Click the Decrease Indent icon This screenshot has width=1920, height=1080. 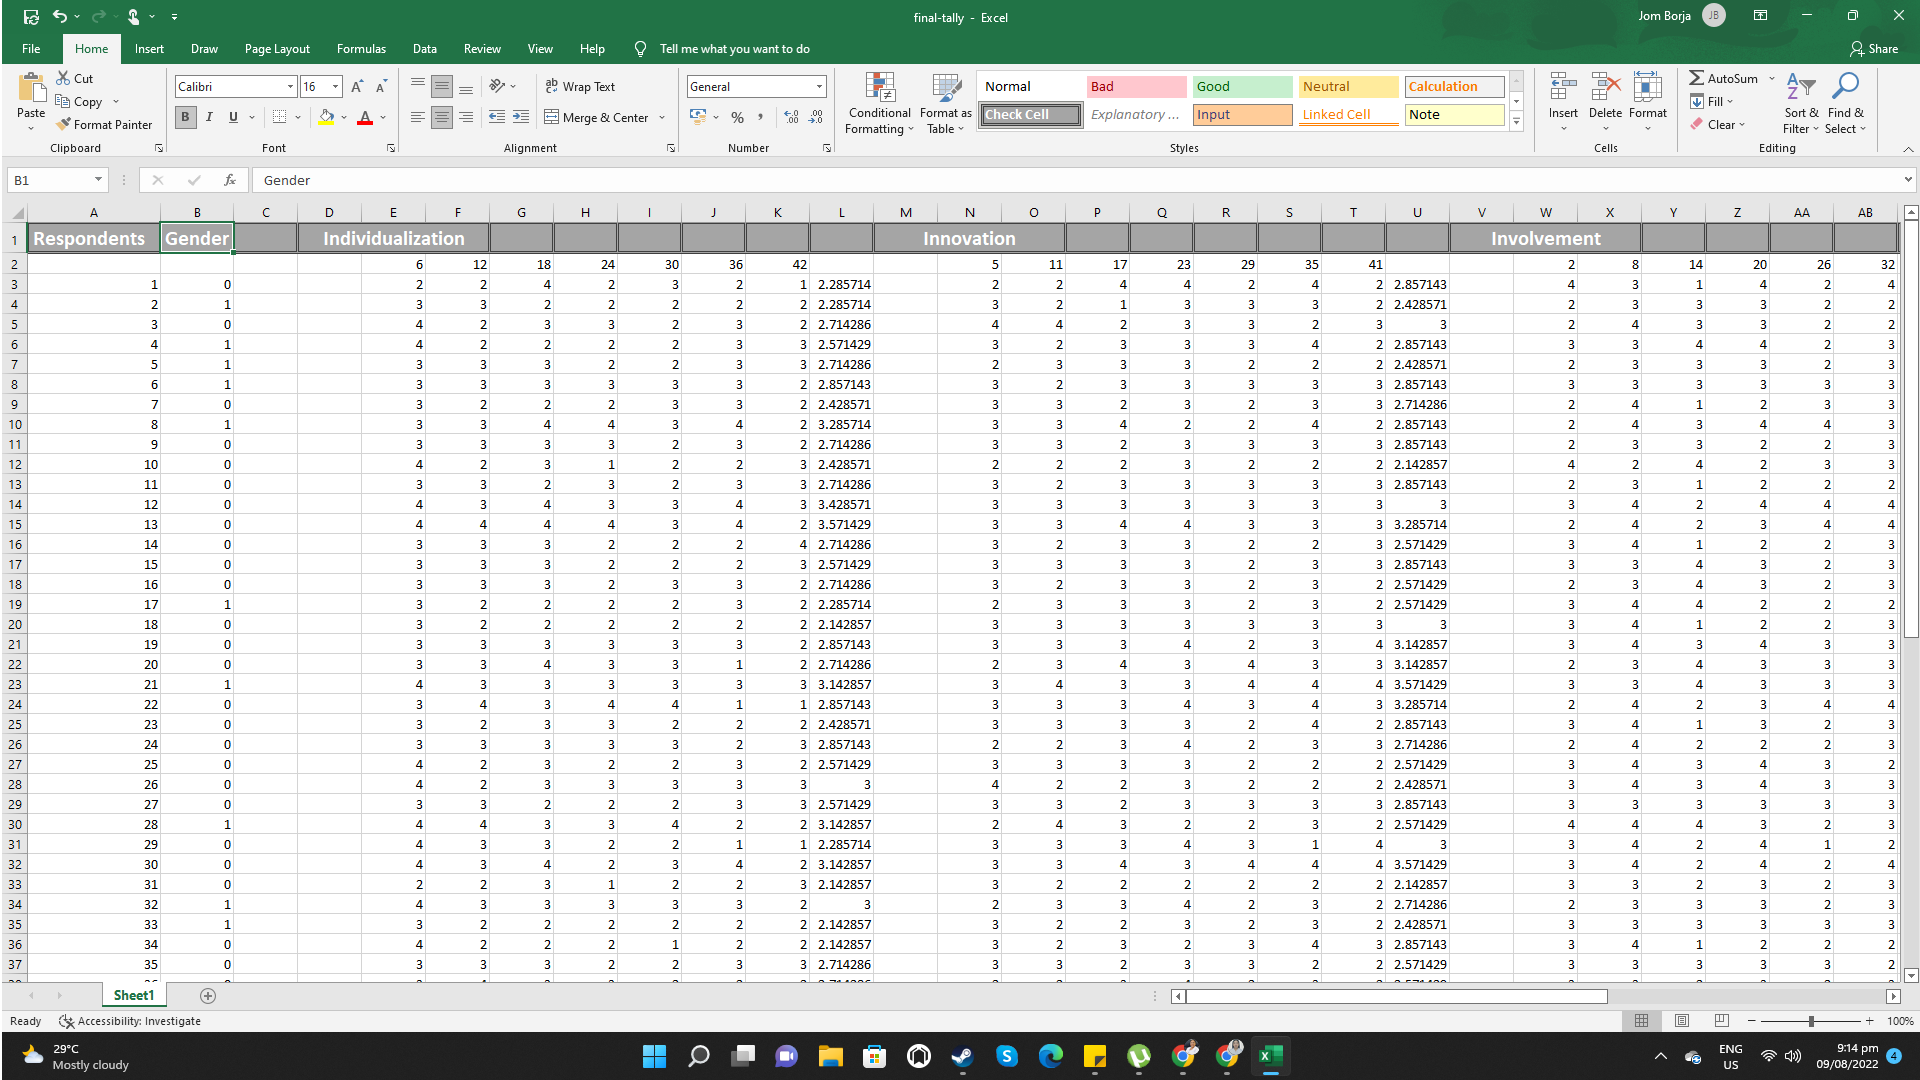click(x=497, y=117)
